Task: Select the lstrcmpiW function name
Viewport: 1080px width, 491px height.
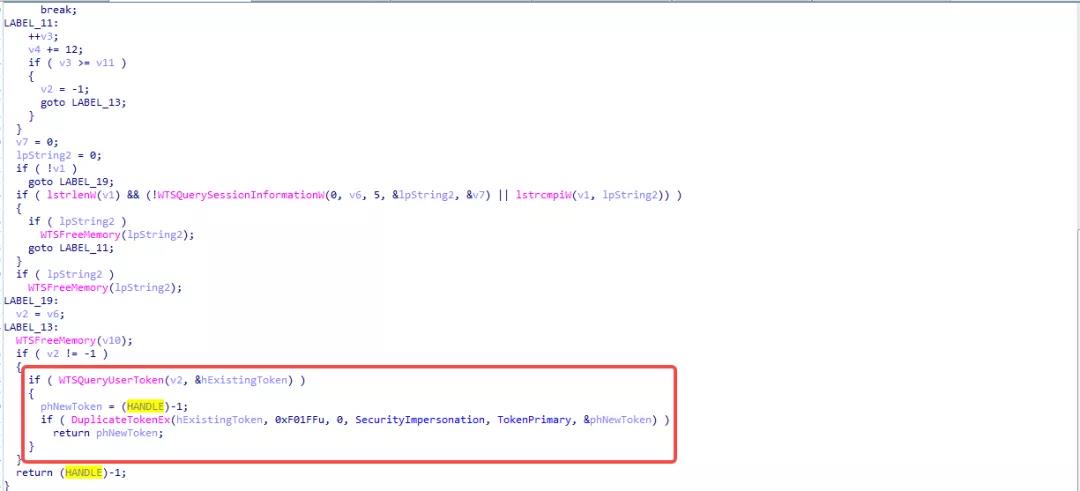Action: [545, 194]
